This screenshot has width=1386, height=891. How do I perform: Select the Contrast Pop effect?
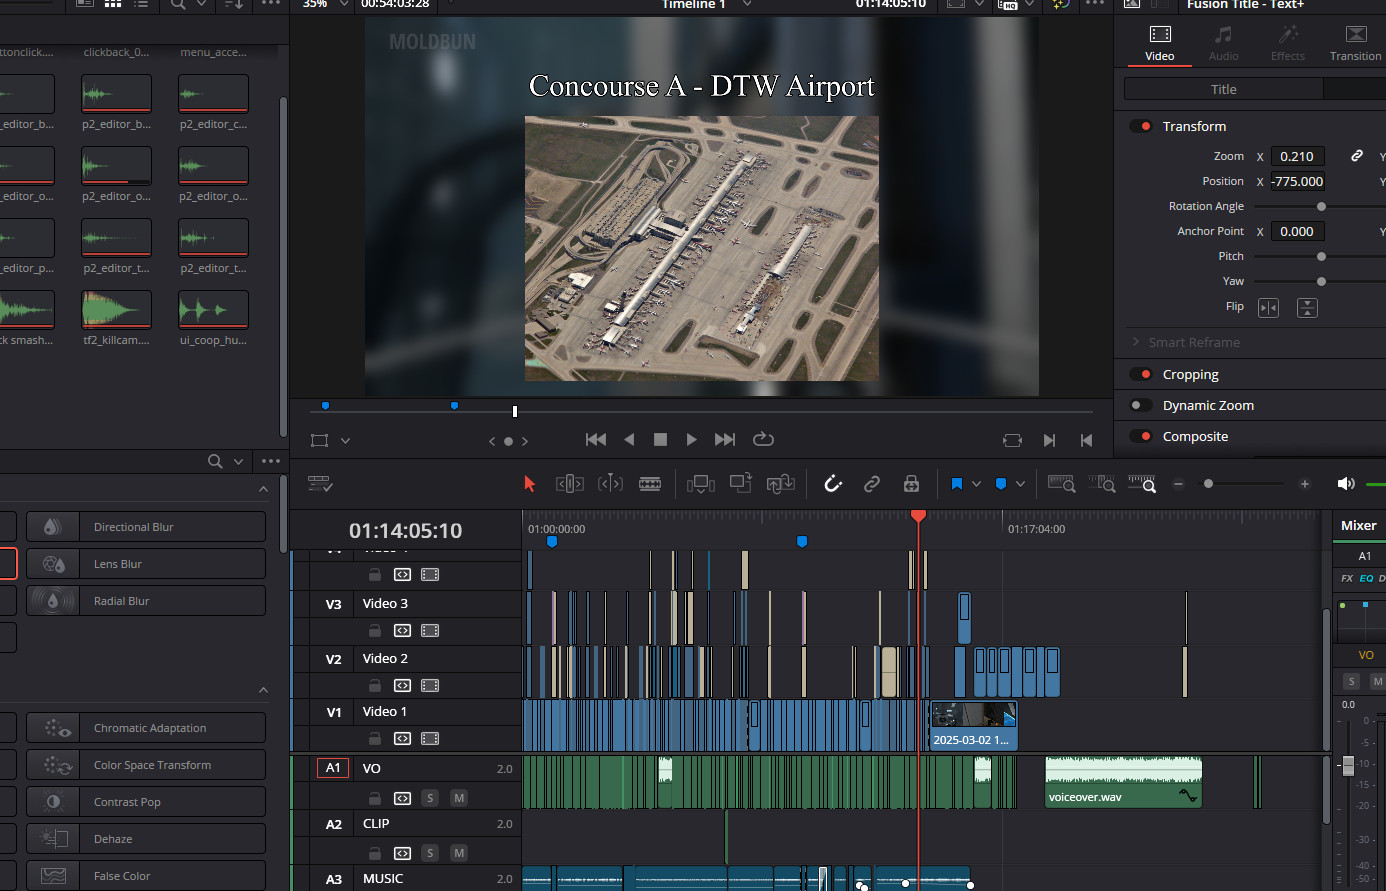[x=146, y=802]
